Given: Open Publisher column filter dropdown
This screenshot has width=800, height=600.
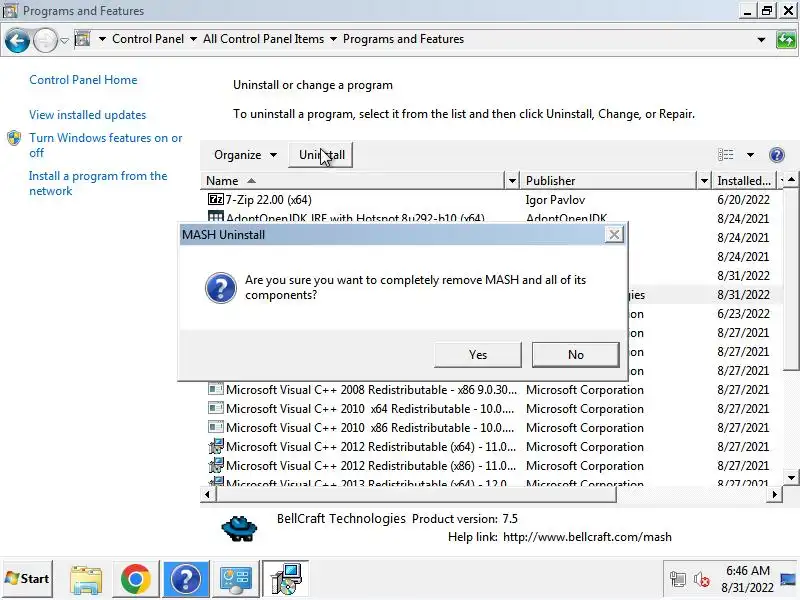Looking at the screenshot, I should pos(704,181).
